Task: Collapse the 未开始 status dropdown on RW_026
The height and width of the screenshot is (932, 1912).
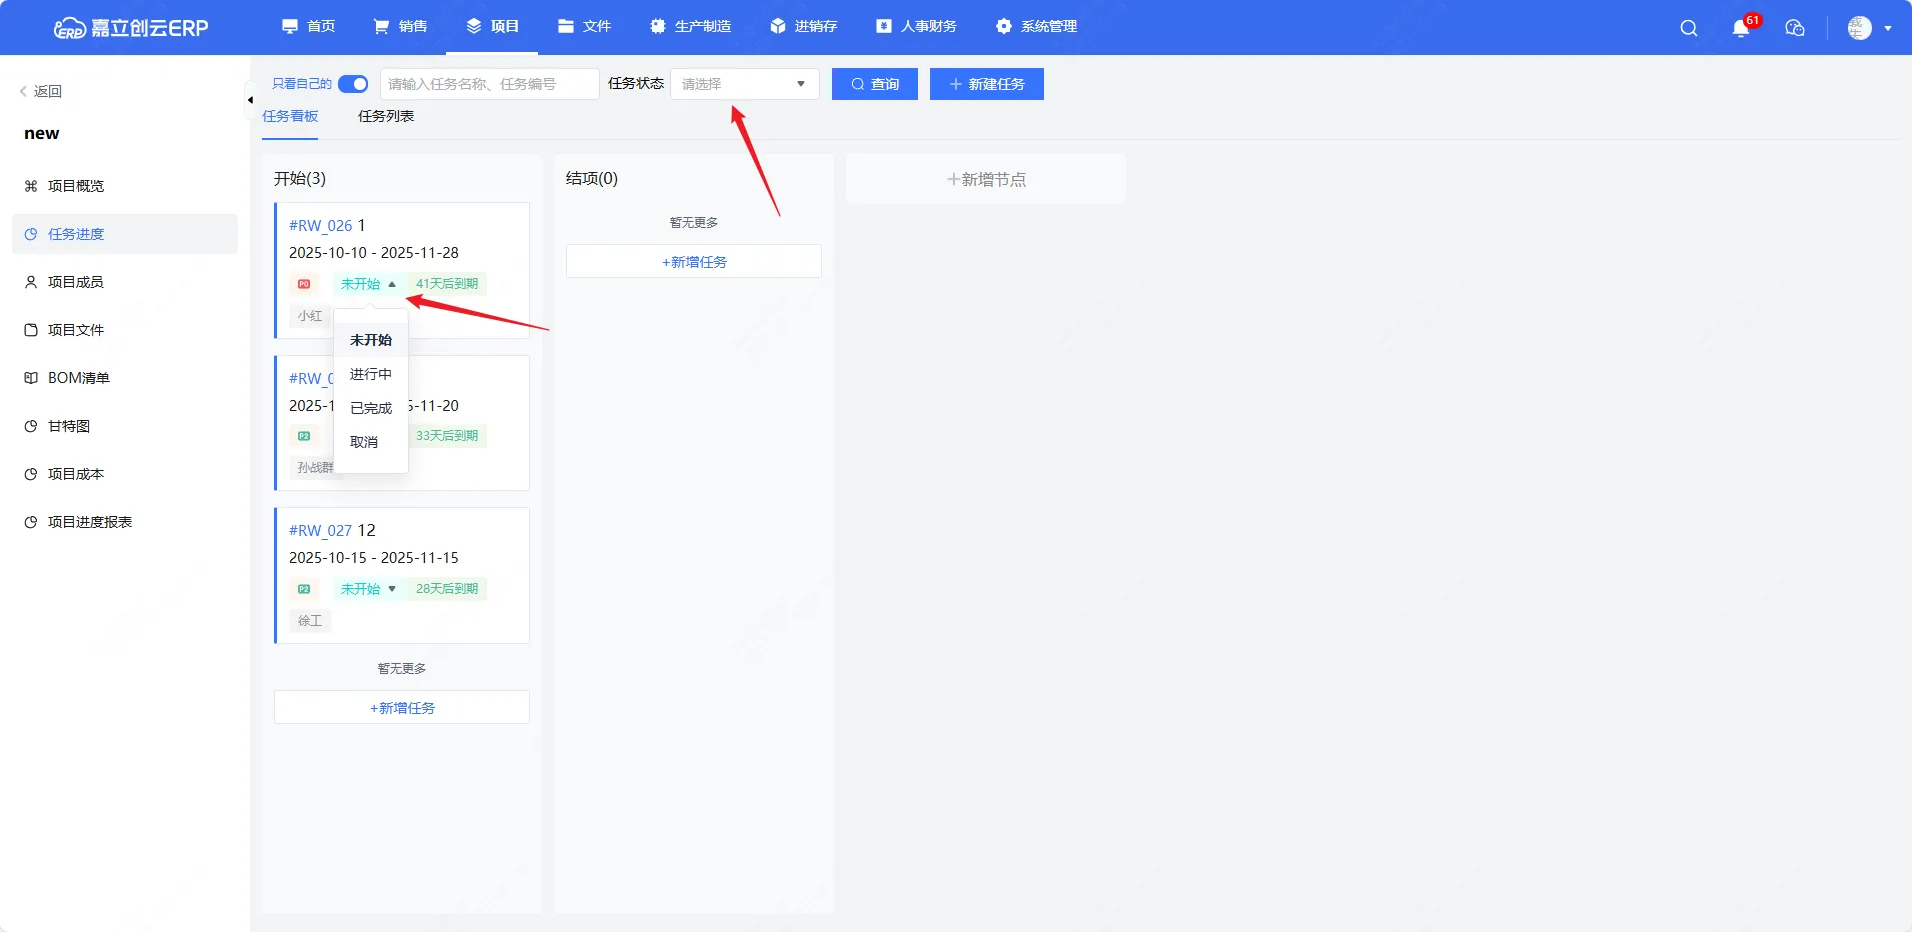Action: (368, 284)
